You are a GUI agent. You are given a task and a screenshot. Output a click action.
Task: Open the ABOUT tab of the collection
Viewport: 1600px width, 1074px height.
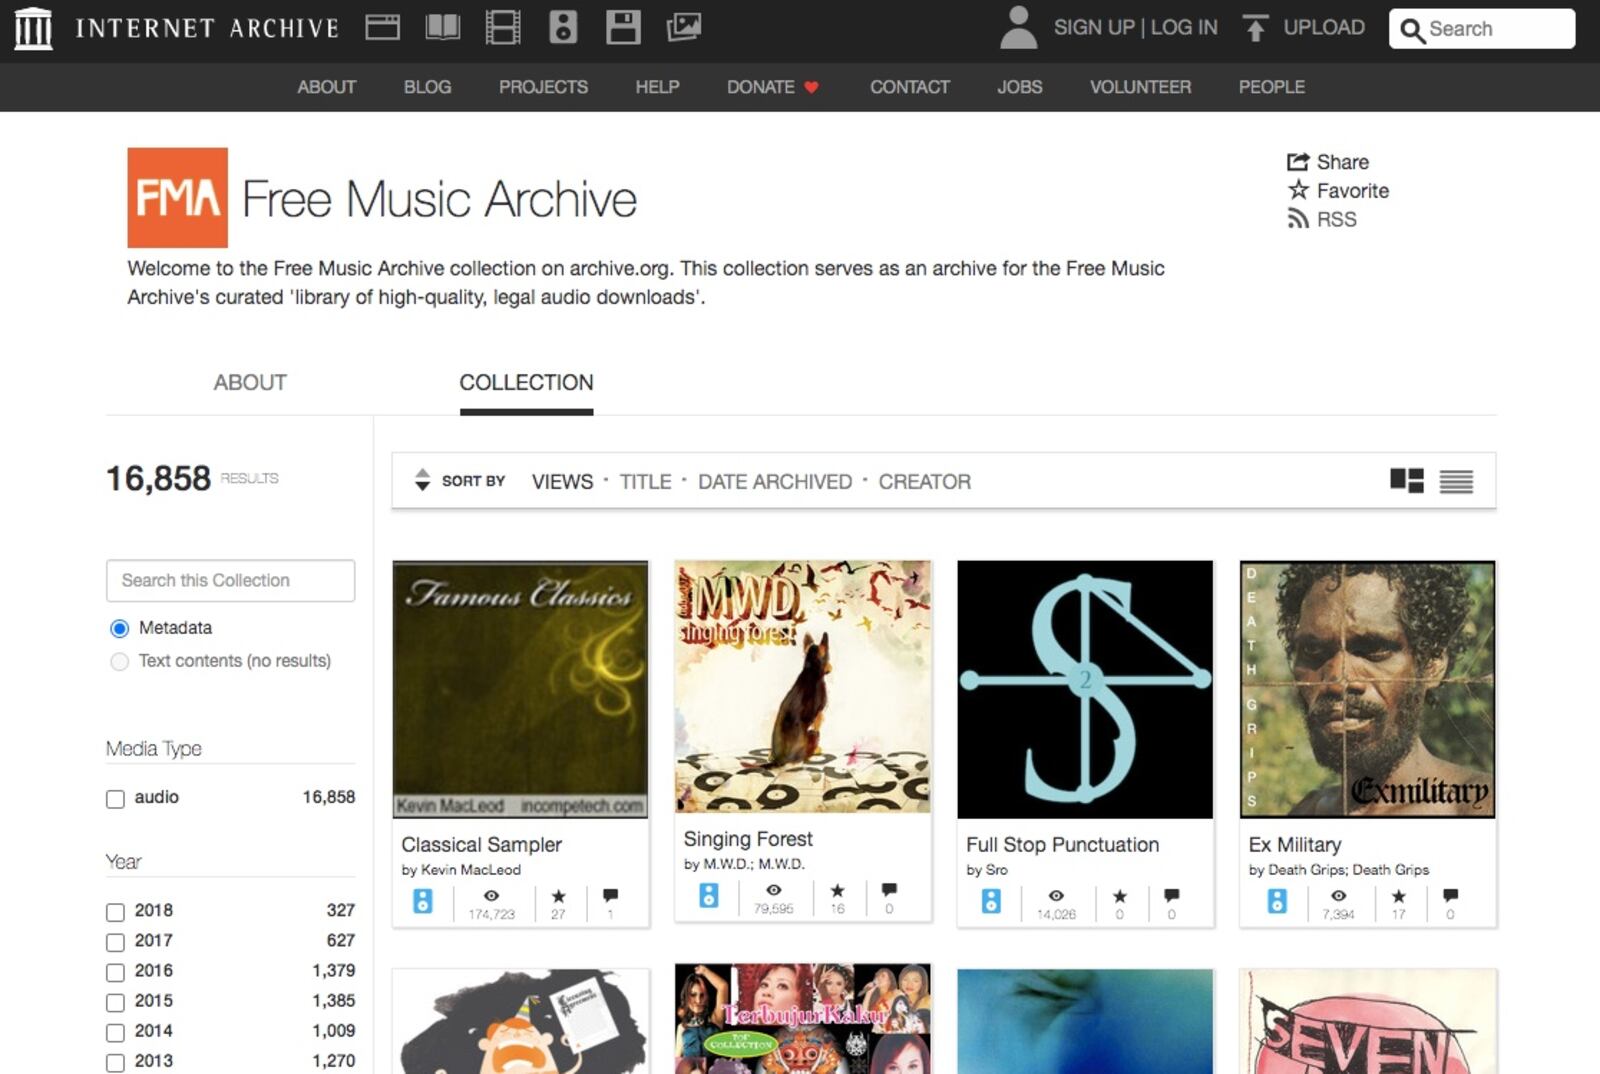[250, 382]
